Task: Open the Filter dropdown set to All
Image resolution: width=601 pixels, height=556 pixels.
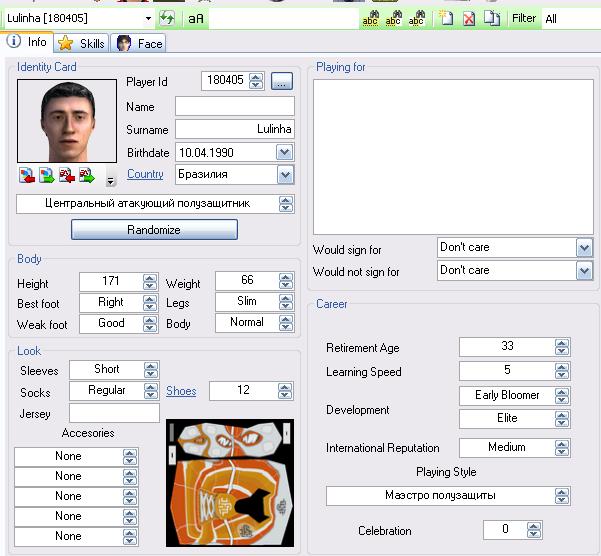Action: click(x=571, y=19)
